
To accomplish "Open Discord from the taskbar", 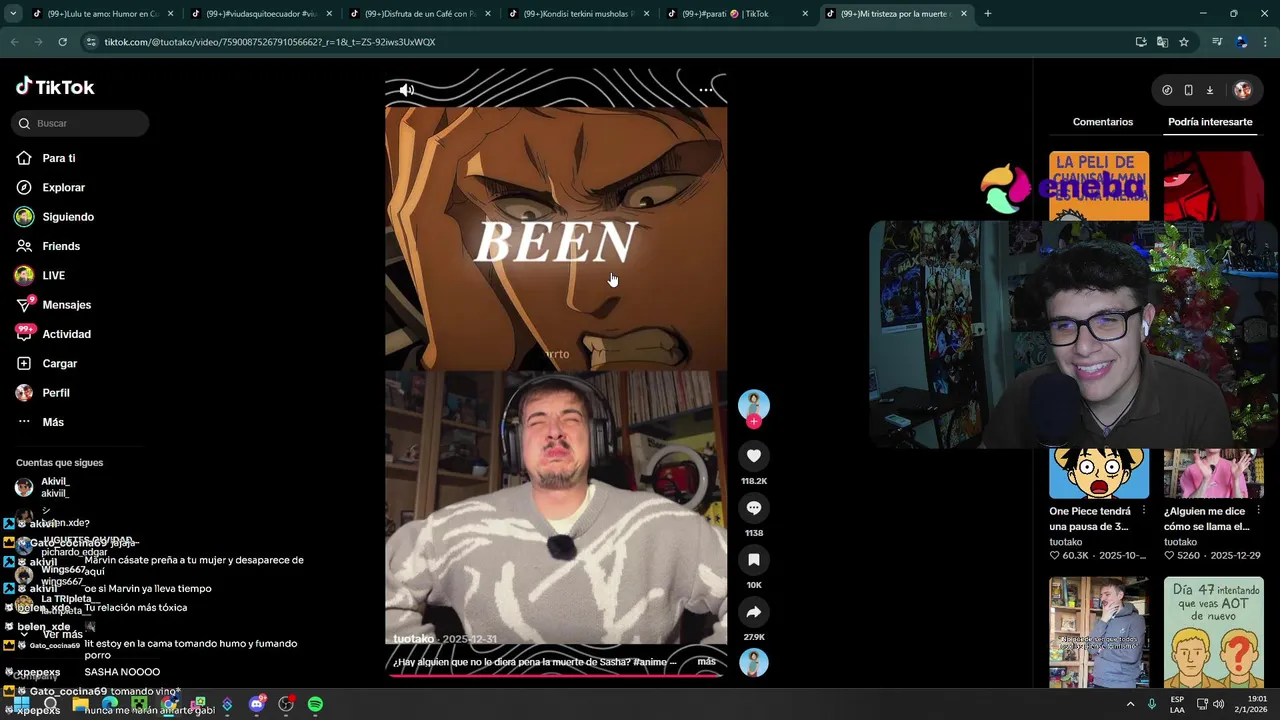I will [257, 704].
